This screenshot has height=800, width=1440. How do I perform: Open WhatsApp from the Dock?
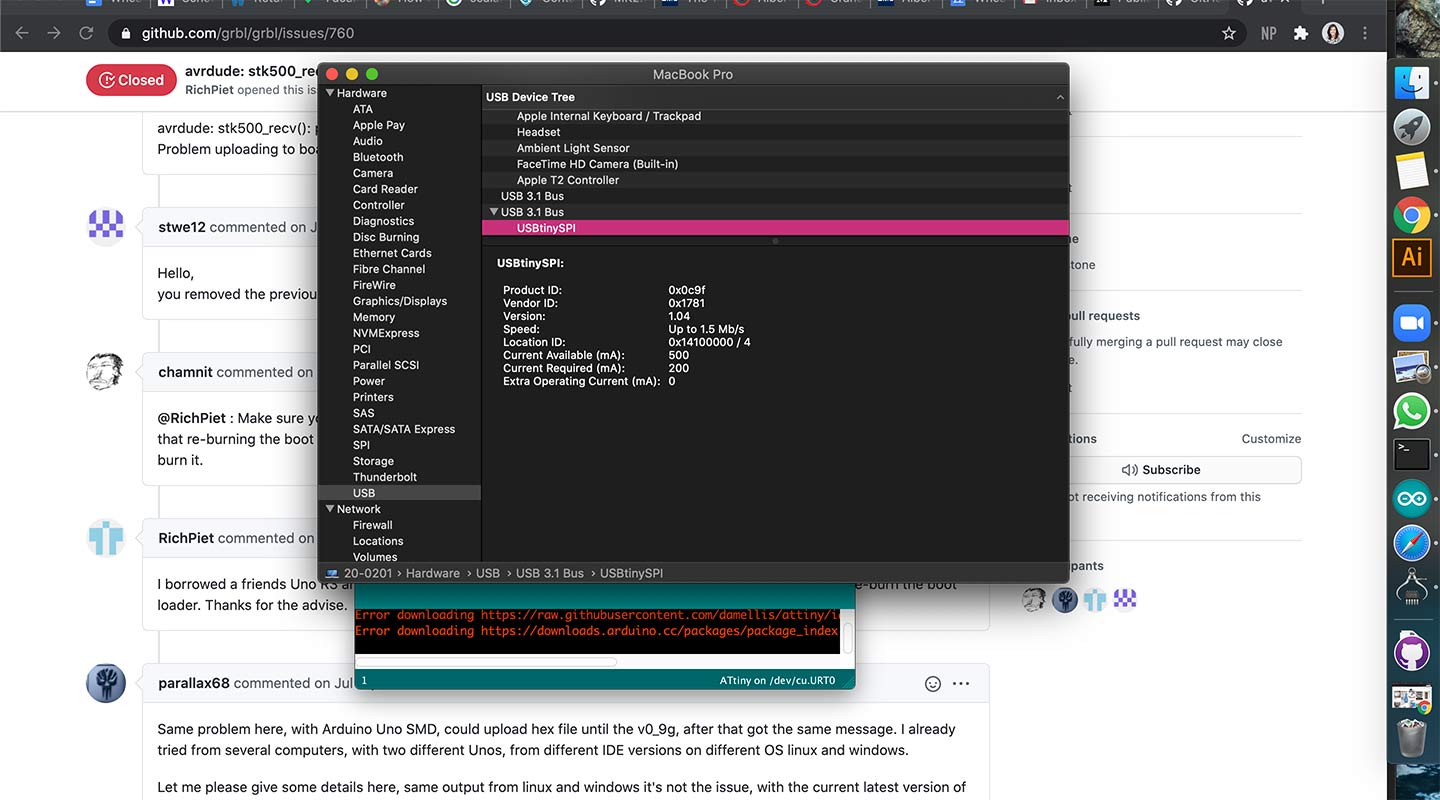coord(1412,411)
